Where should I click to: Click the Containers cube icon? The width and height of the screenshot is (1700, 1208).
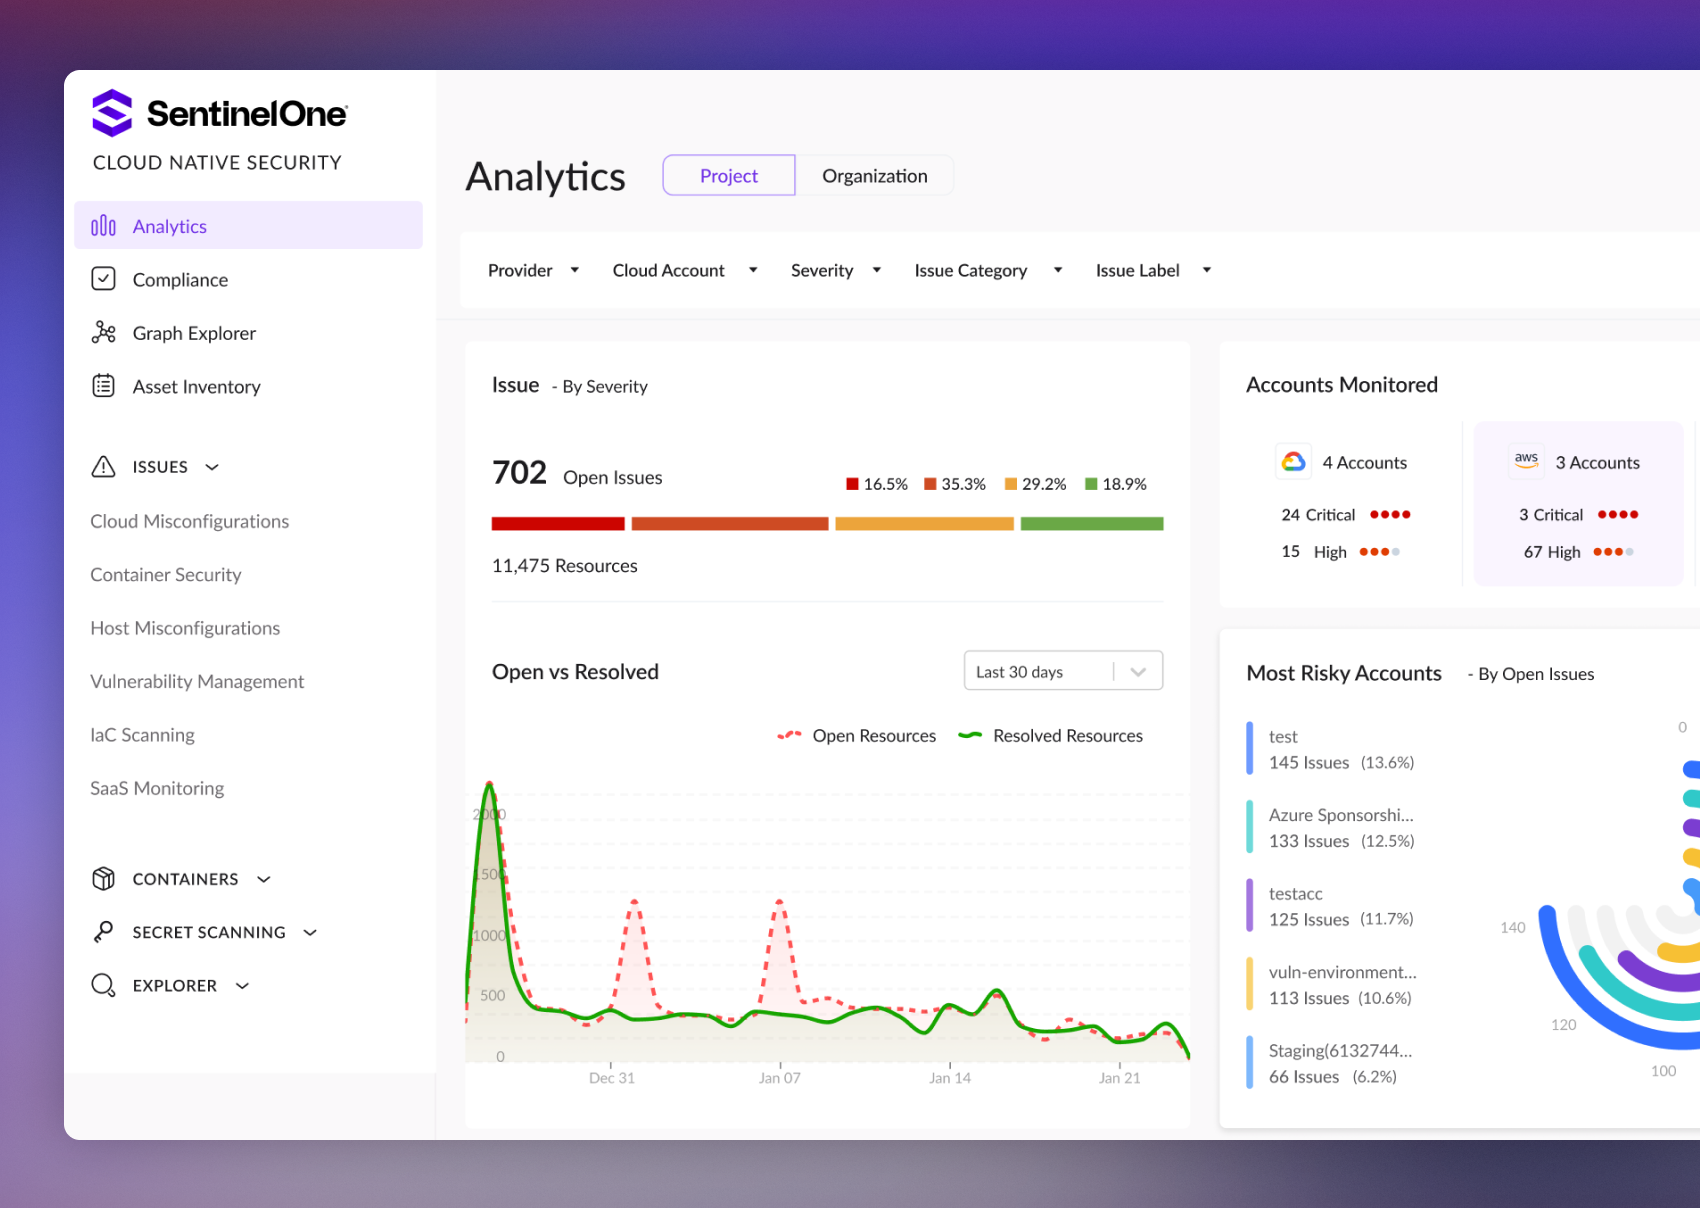(103, 878)
